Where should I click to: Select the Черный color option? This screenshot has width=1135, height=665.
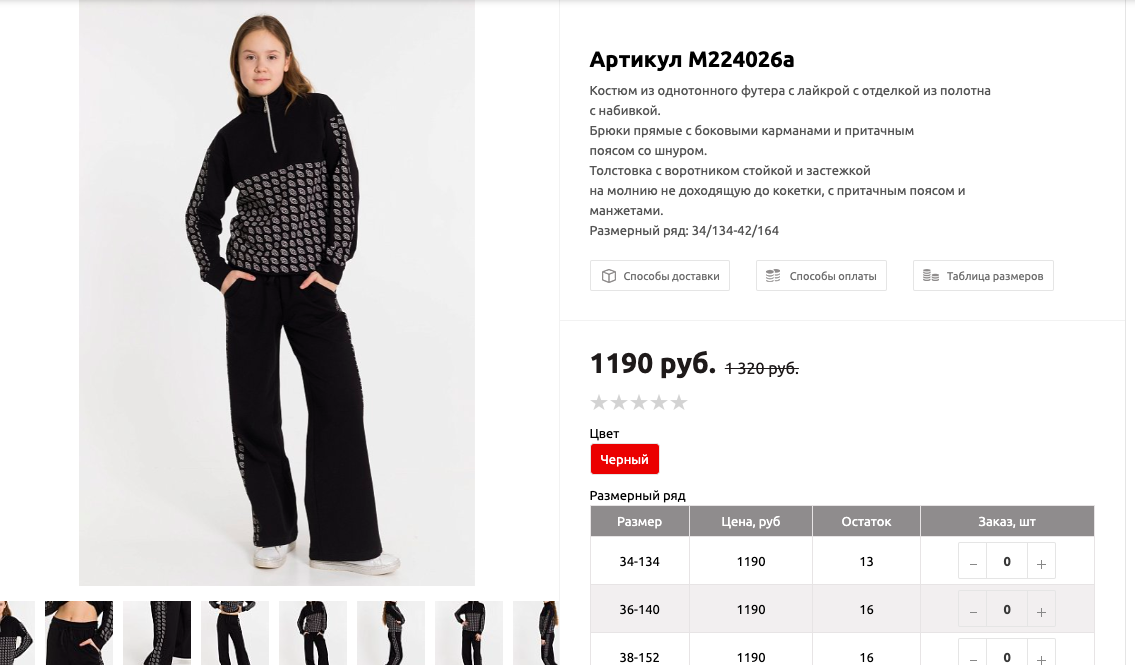[x=625, y=459]
